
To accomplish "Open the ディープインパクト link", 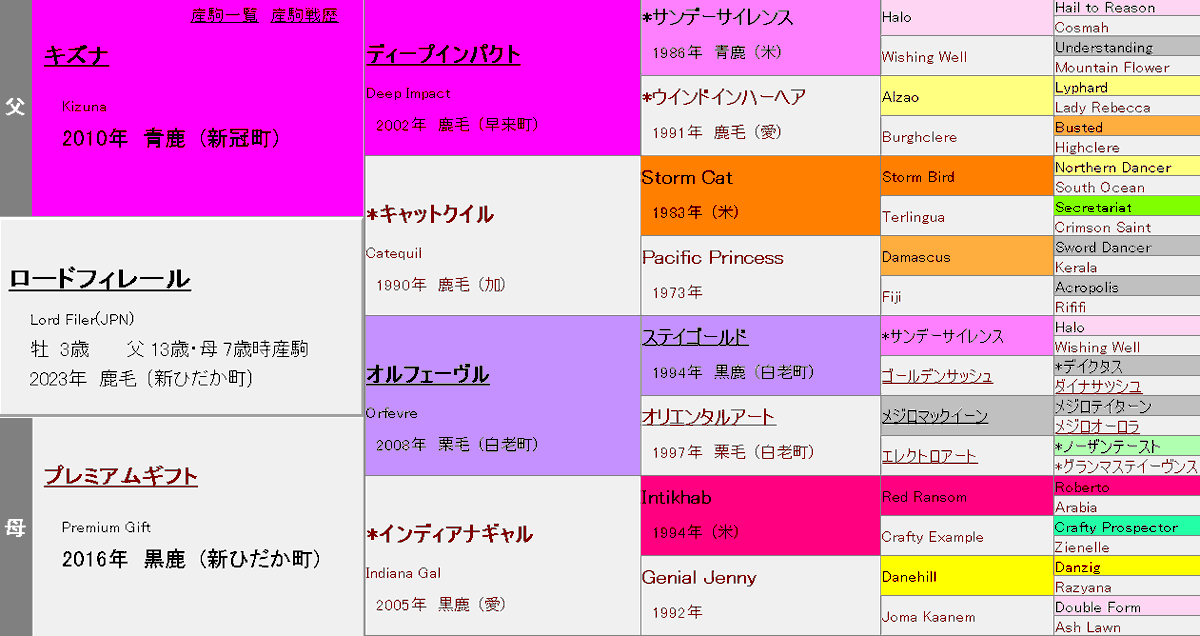I will [x=443, y=54].
